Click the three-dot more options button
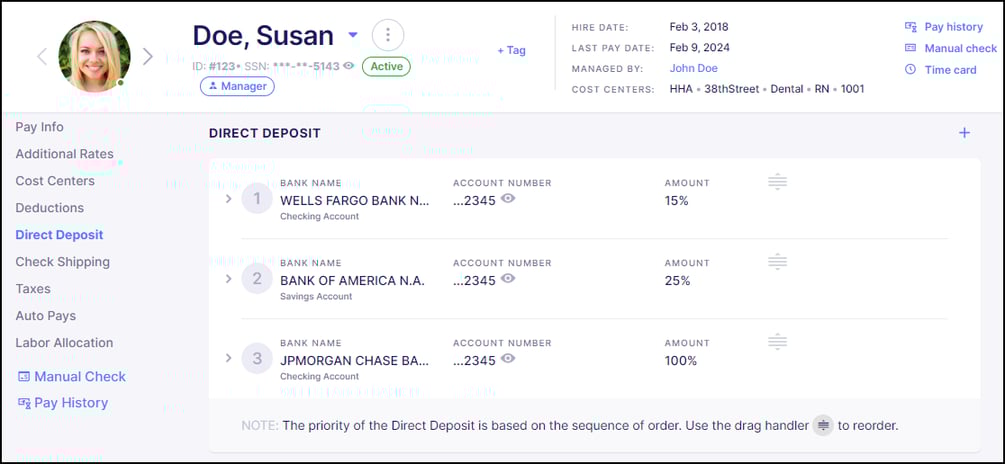Screen dimensions: 1005x464 (x=388, y=35)
